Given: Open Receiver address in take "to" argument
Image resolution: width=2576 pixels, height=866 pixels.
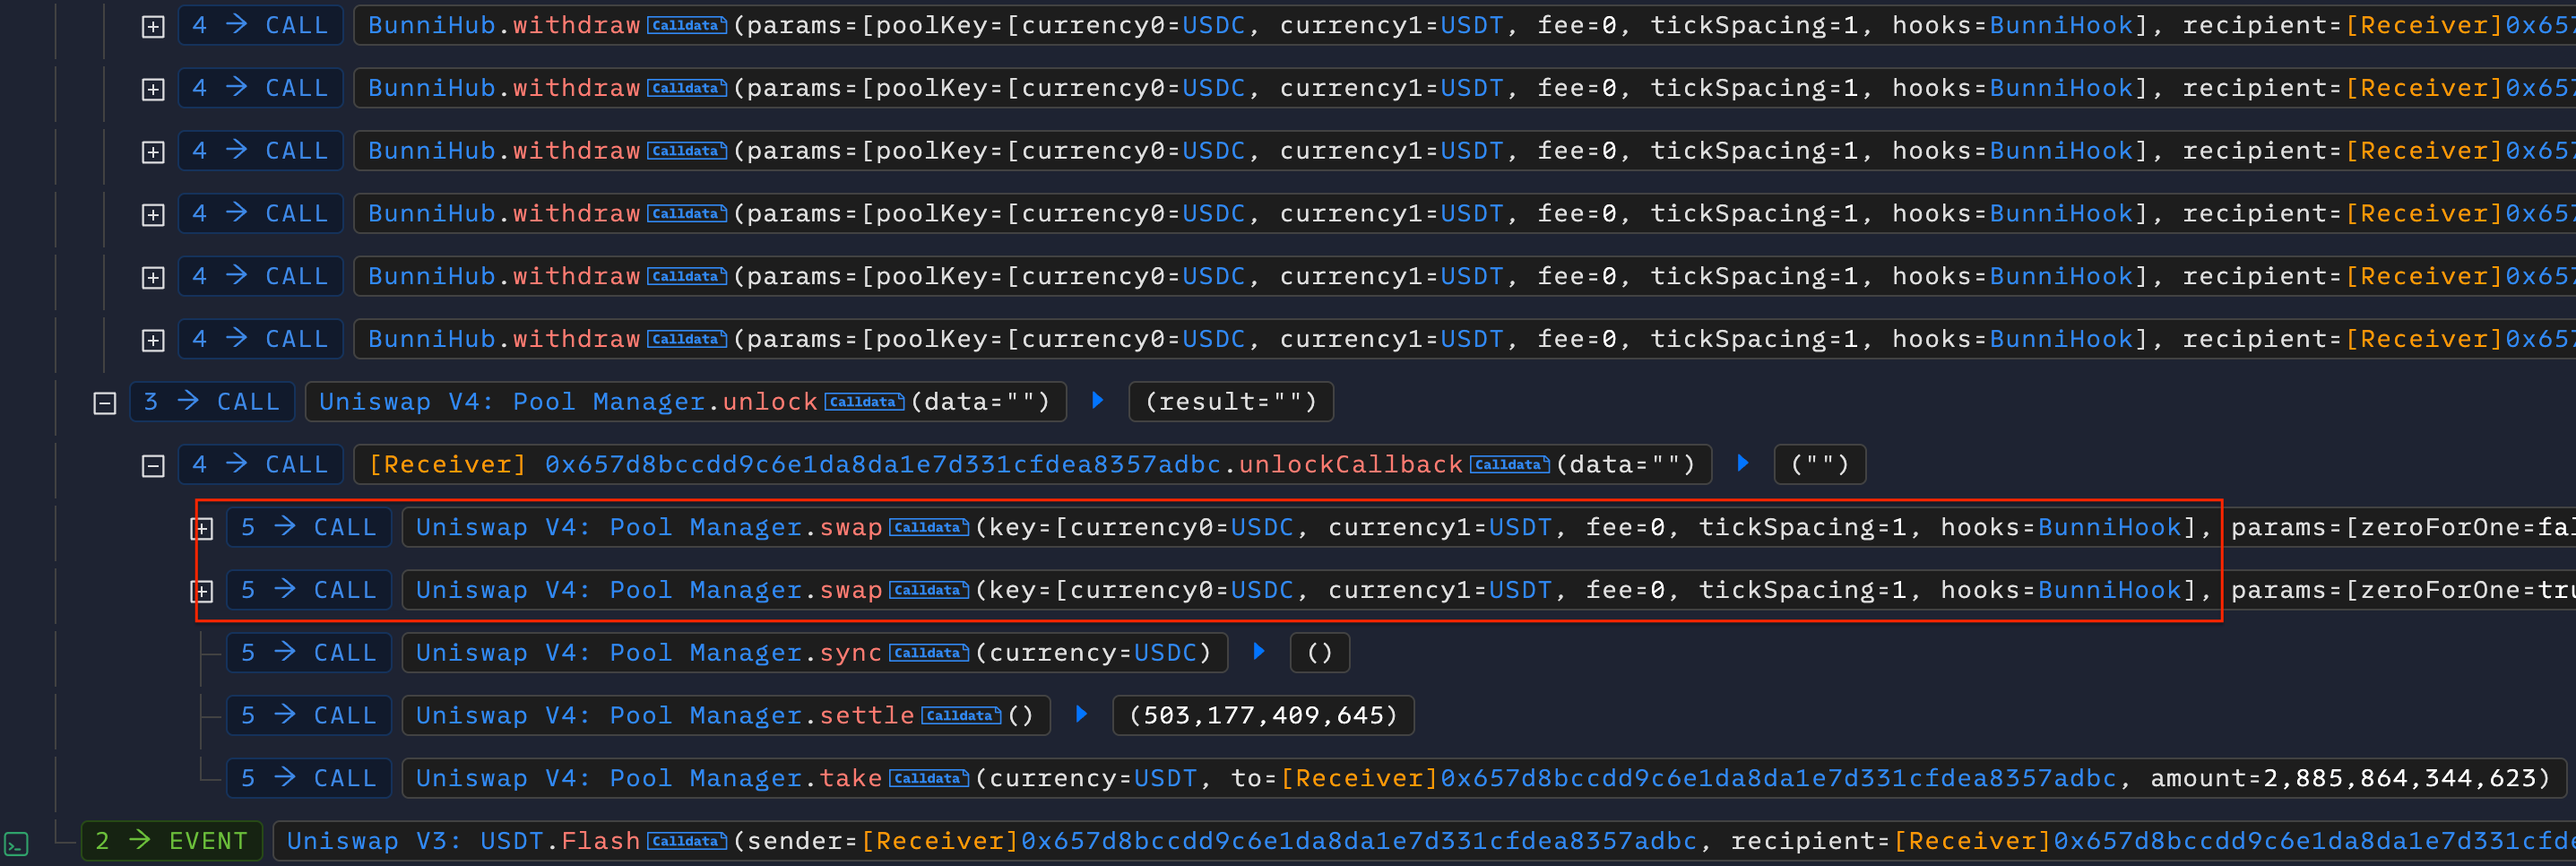Looking at the screenshot, I should pyautogui.click(x=1698, y=778).
